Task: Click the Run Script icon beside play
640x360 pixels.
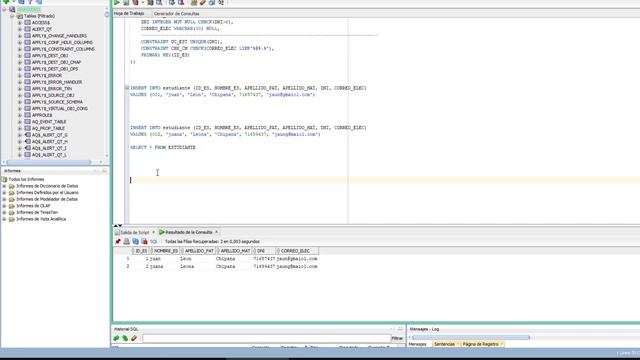Action: click(126, 2)
